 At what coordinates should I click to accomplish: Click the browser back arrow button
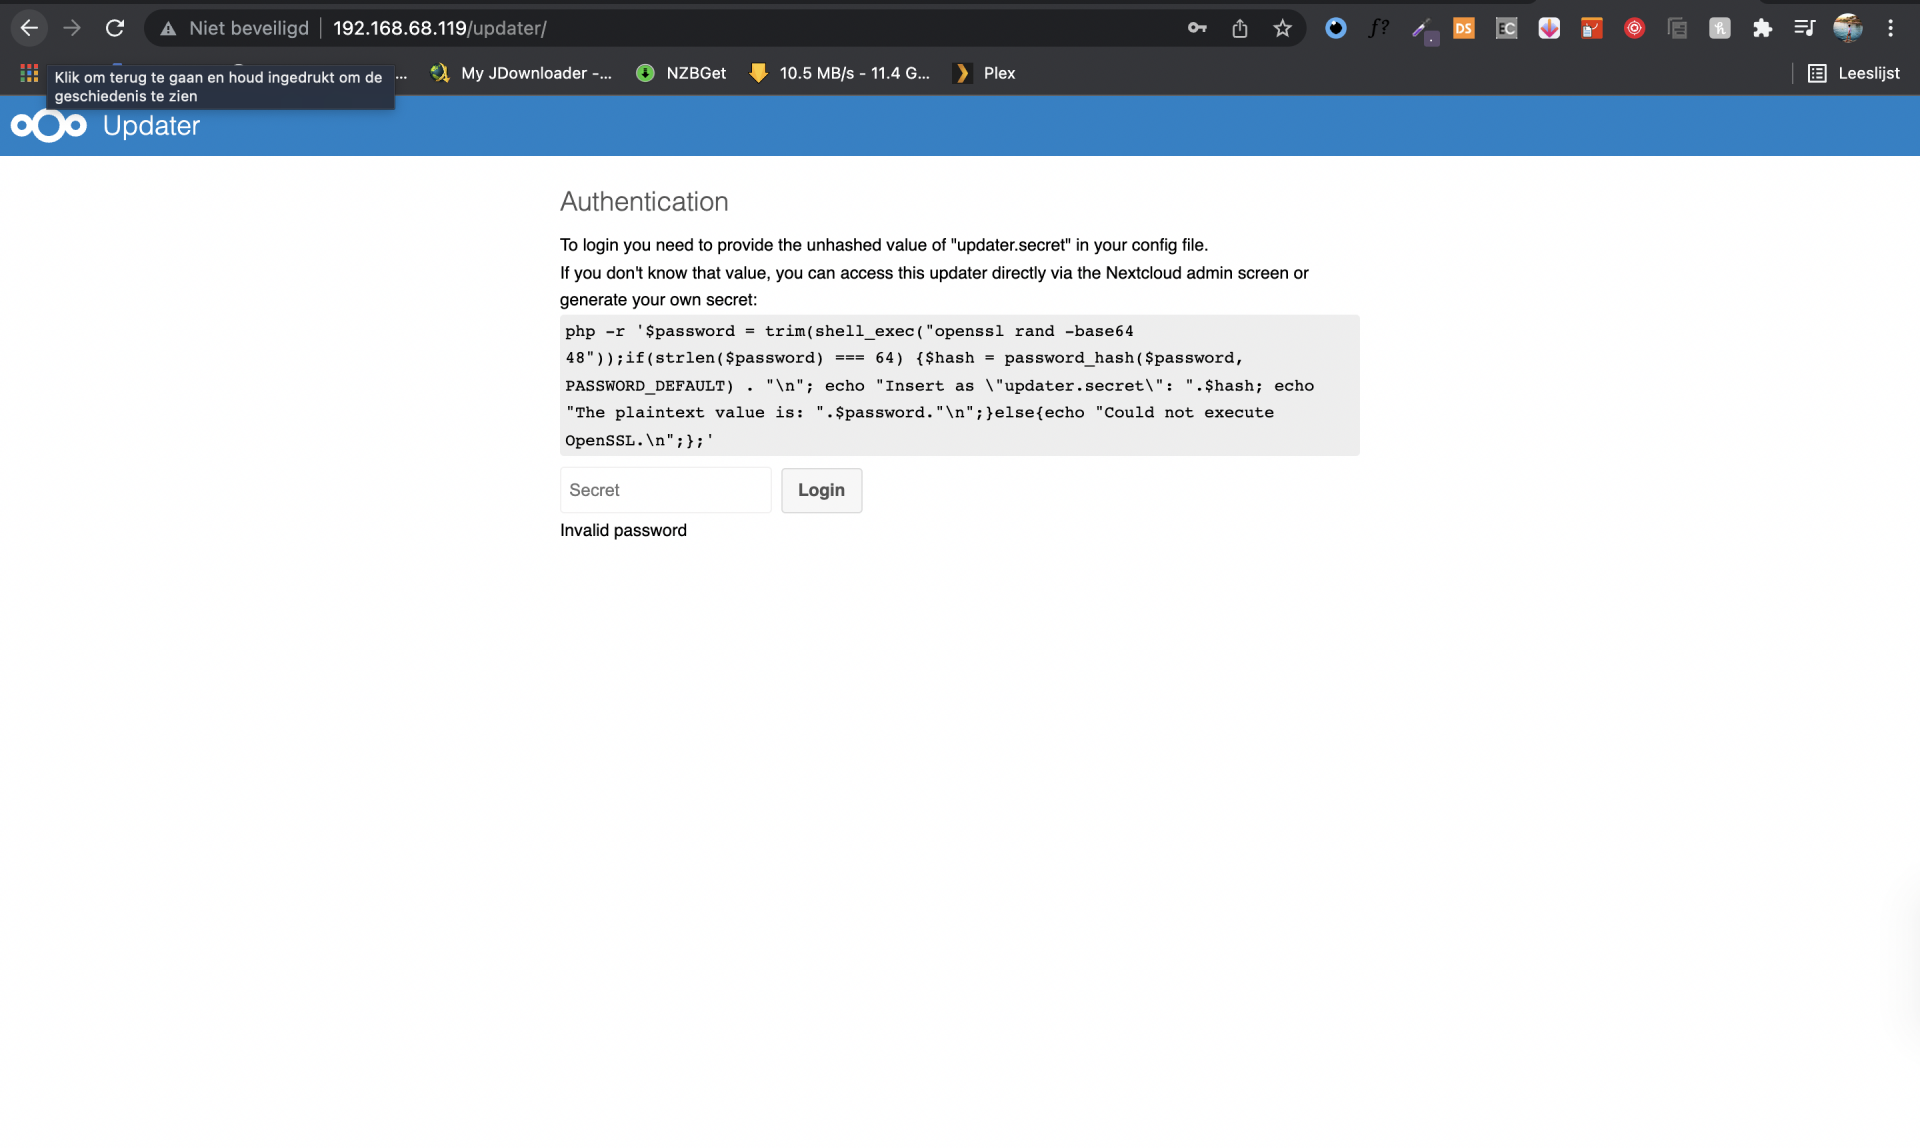coord(29,28)
